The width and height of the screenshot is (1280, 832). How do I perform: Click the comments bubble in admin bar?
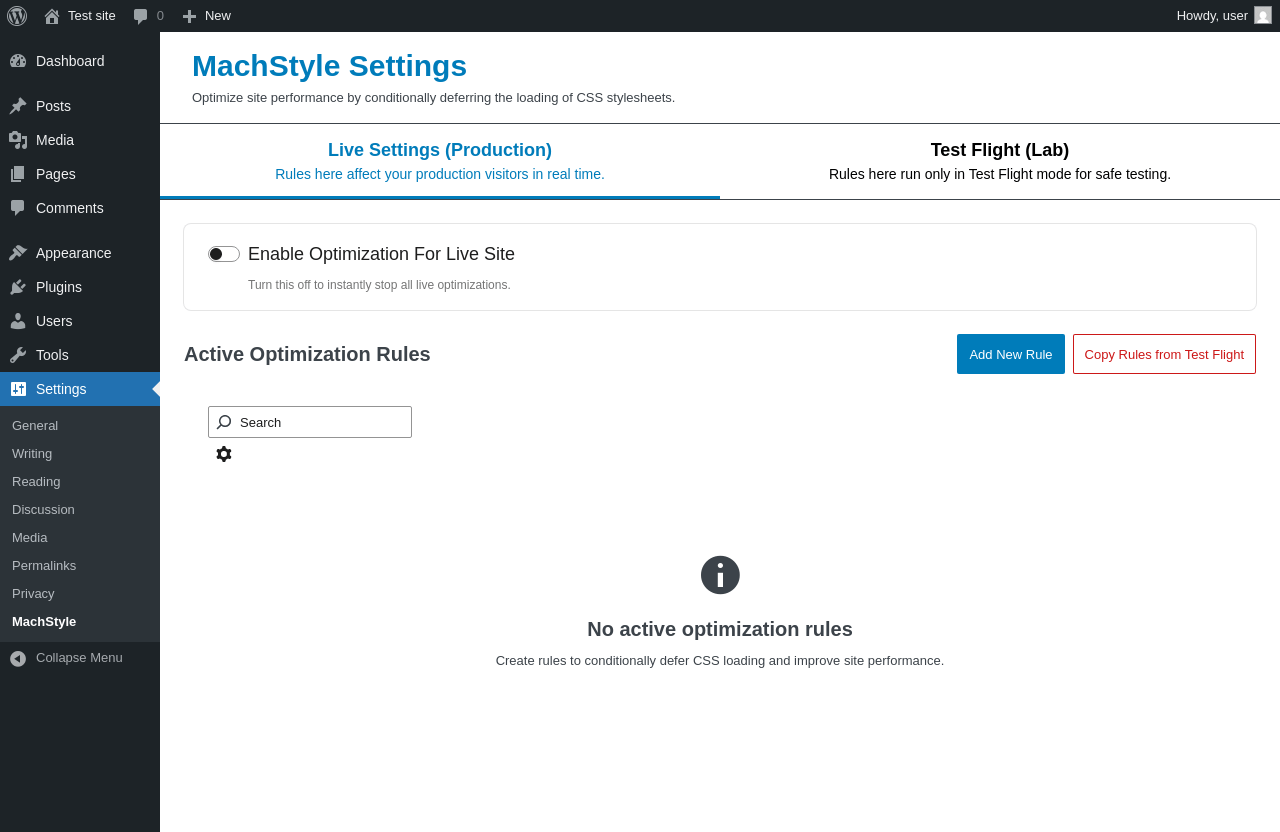click(149, 16)
